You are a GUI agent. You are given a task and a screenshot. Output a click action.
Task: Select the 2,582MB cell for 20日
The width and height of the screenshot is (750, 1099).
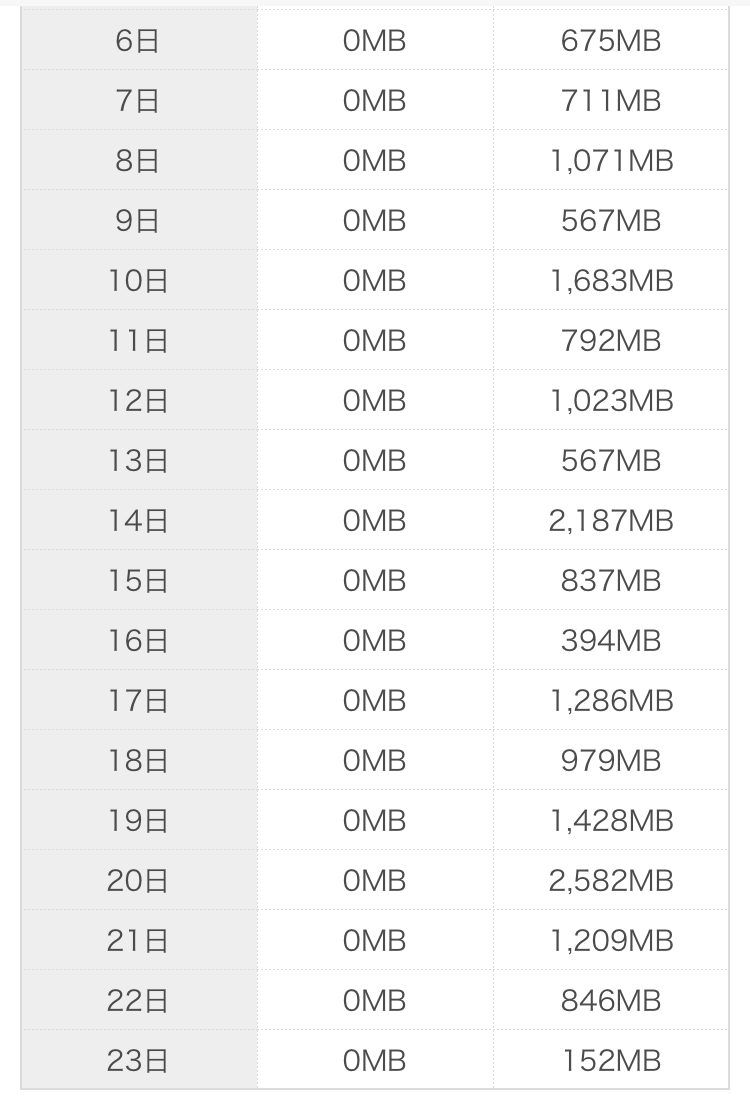[x=611, y=881]
